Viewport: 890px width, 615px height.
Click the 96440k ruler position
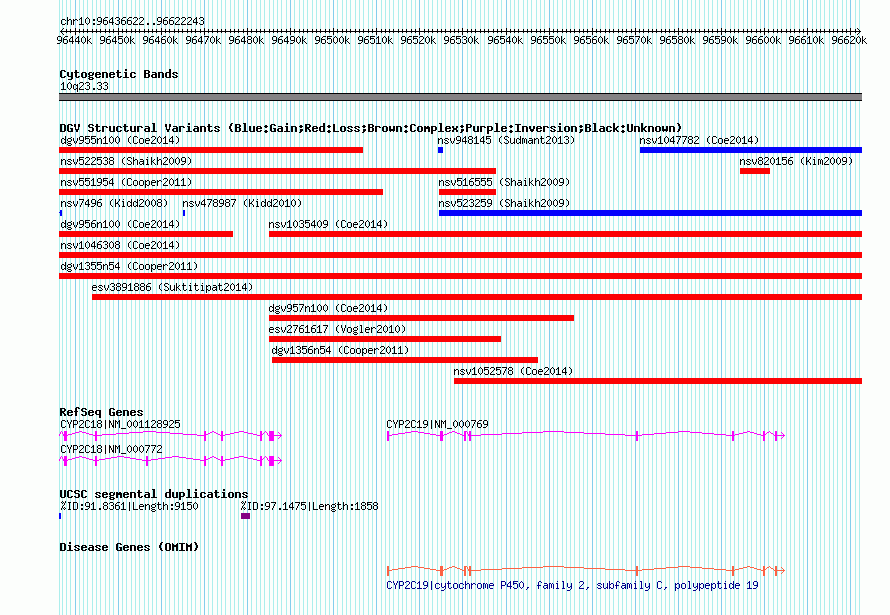coord(74,40)
